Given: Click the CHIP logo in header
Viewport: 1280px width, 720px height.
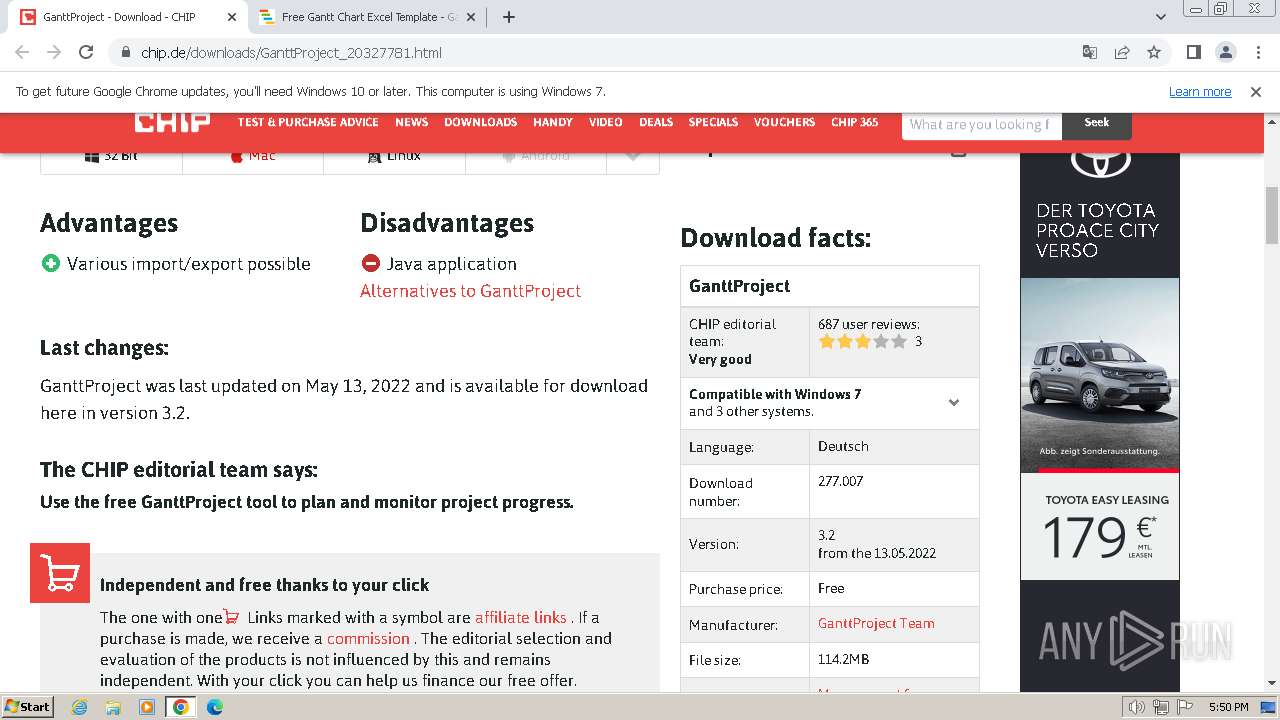Looking at the screenshot, I should (172, 122).
